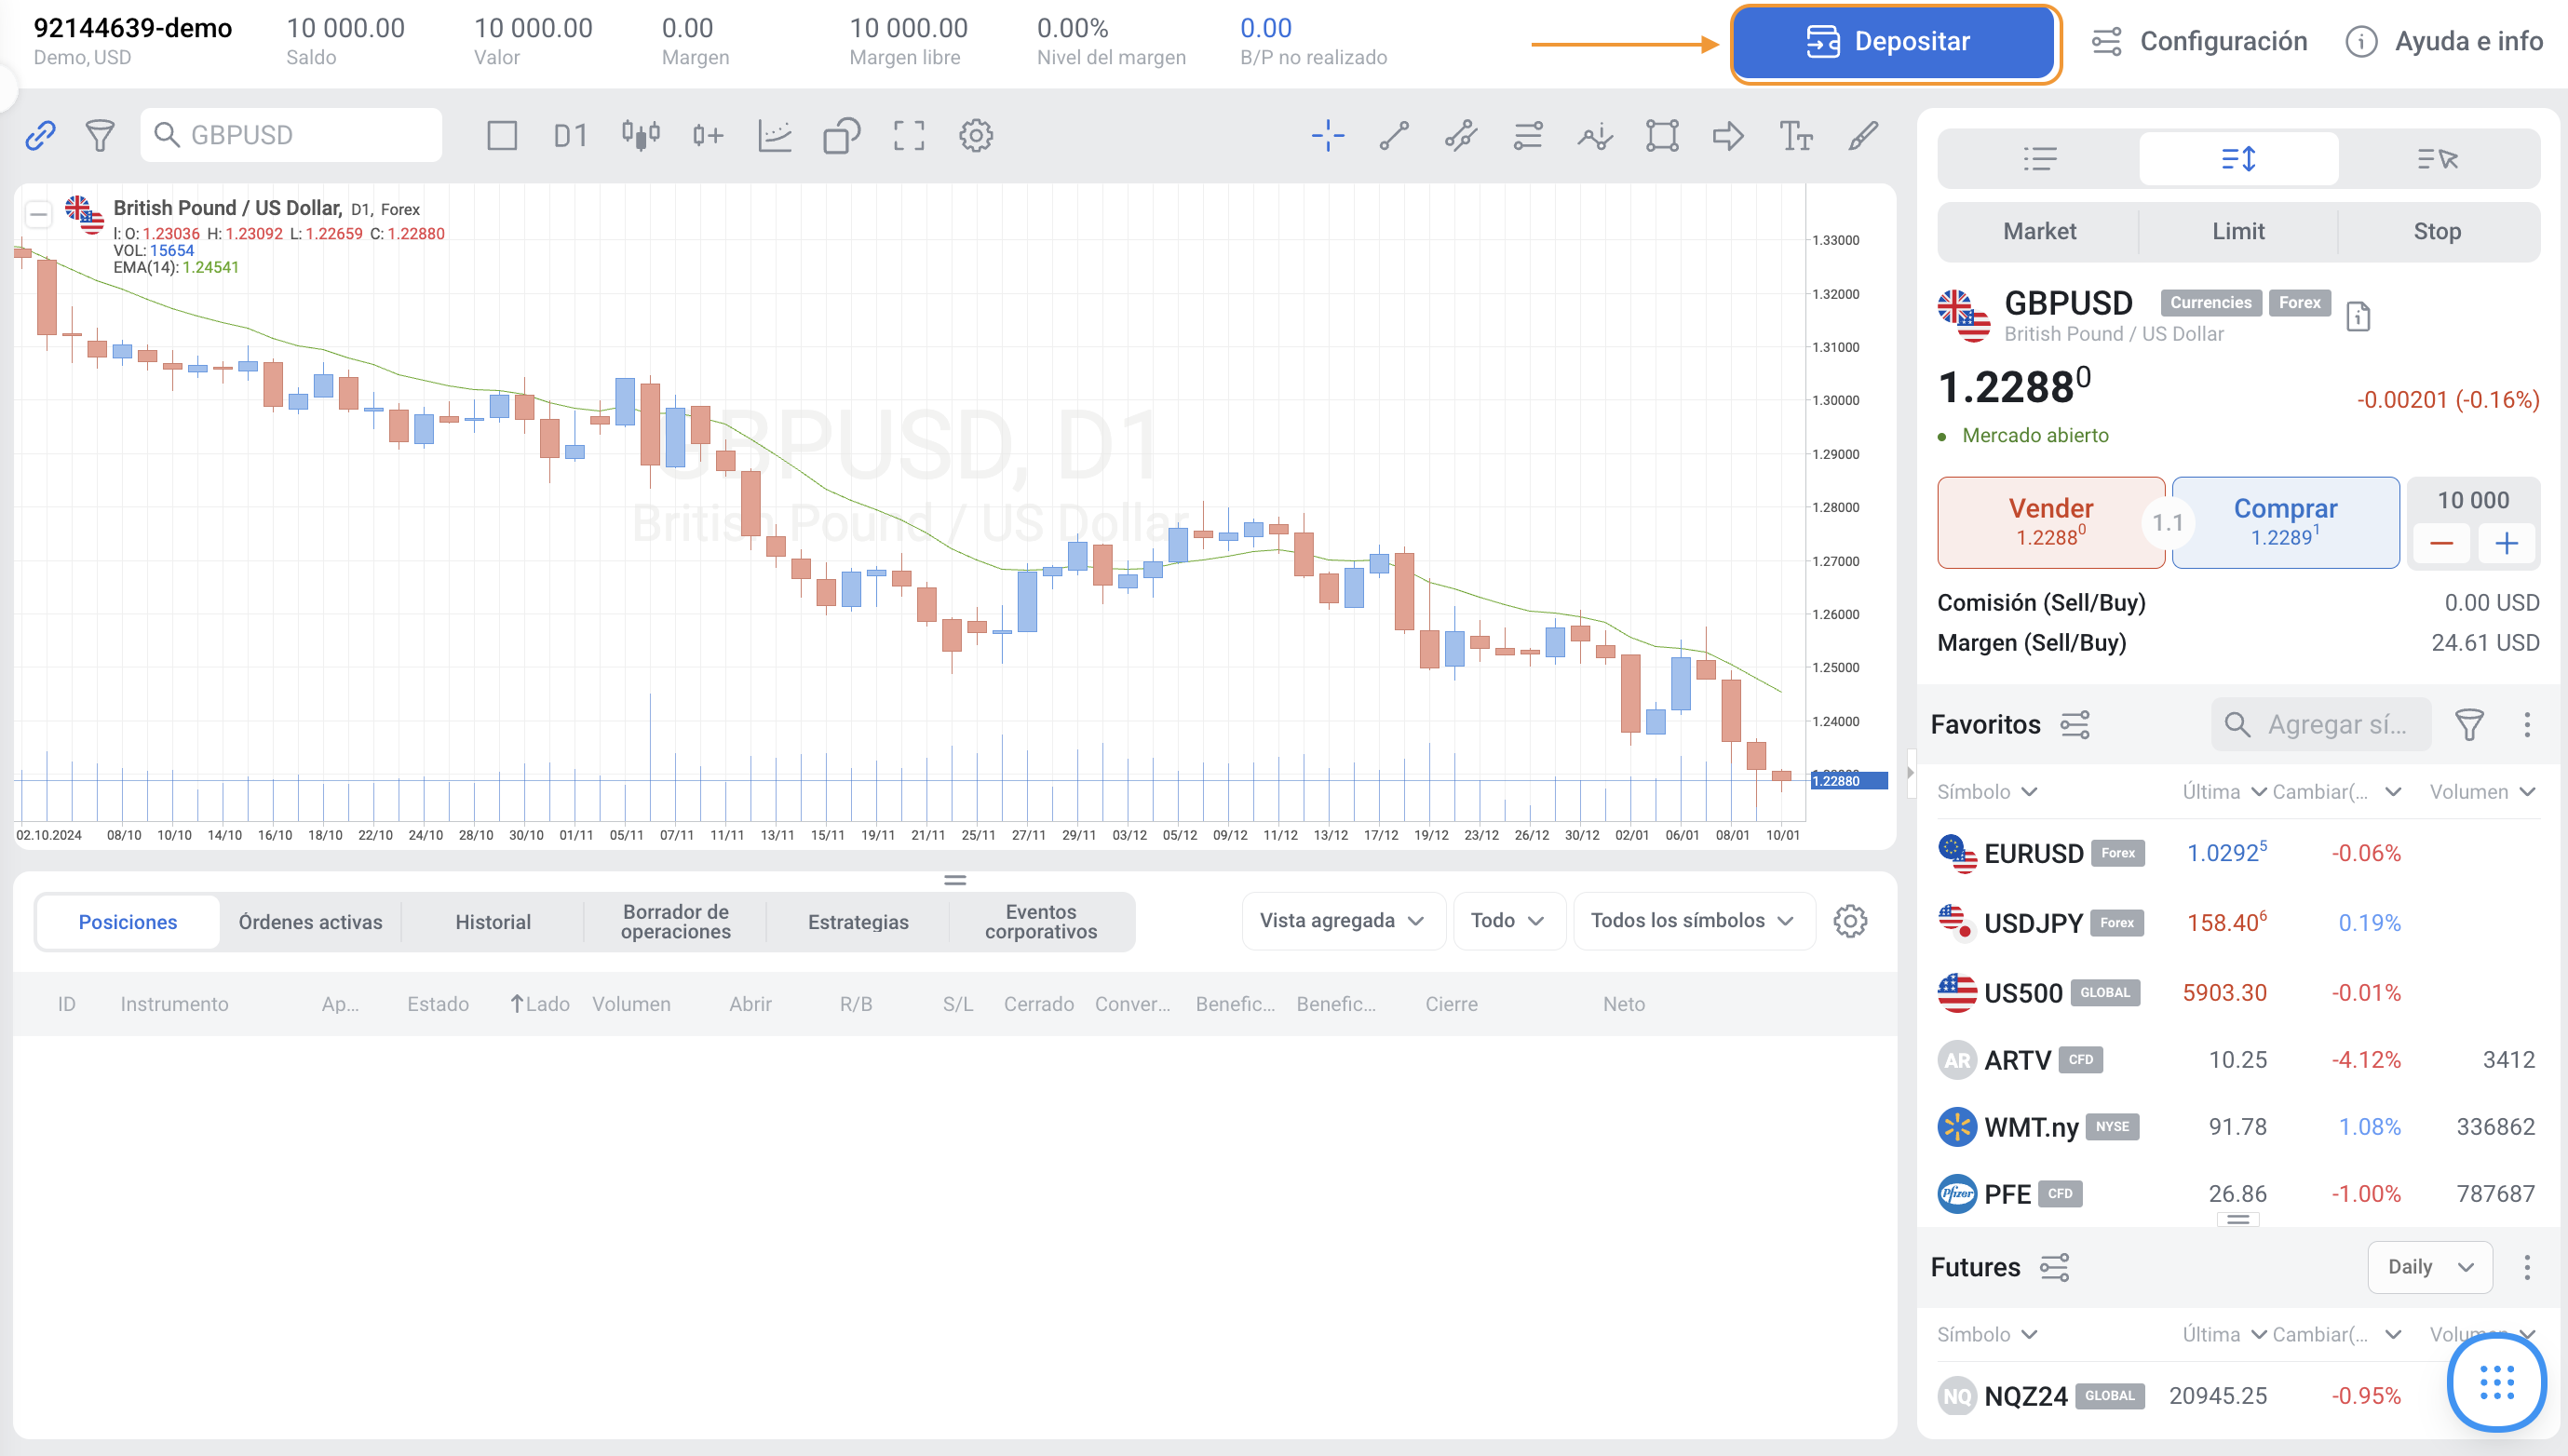Image resolution: width=2568 pixels, height=1456 pixels.
Task: Open Todos los símbolos dropdown
Action: coord(1692,920)
